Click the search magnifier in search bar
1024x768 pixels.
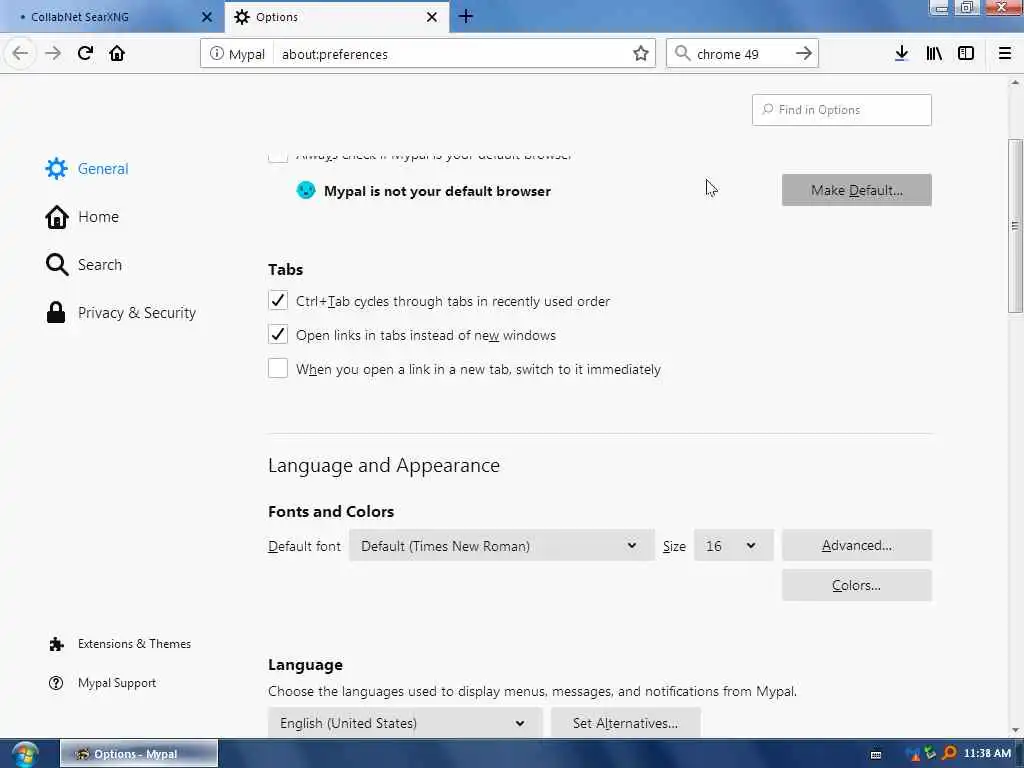coord(682,54)
